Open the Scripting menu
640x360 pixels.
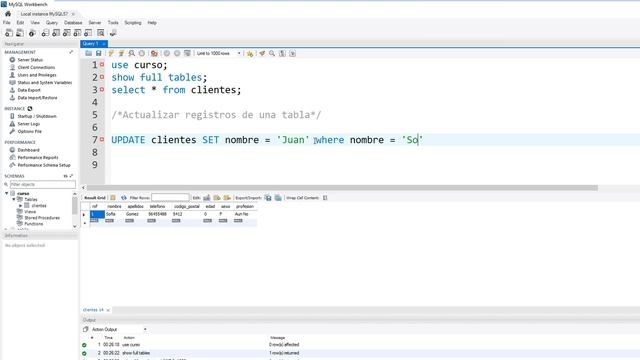click(133, 23)
